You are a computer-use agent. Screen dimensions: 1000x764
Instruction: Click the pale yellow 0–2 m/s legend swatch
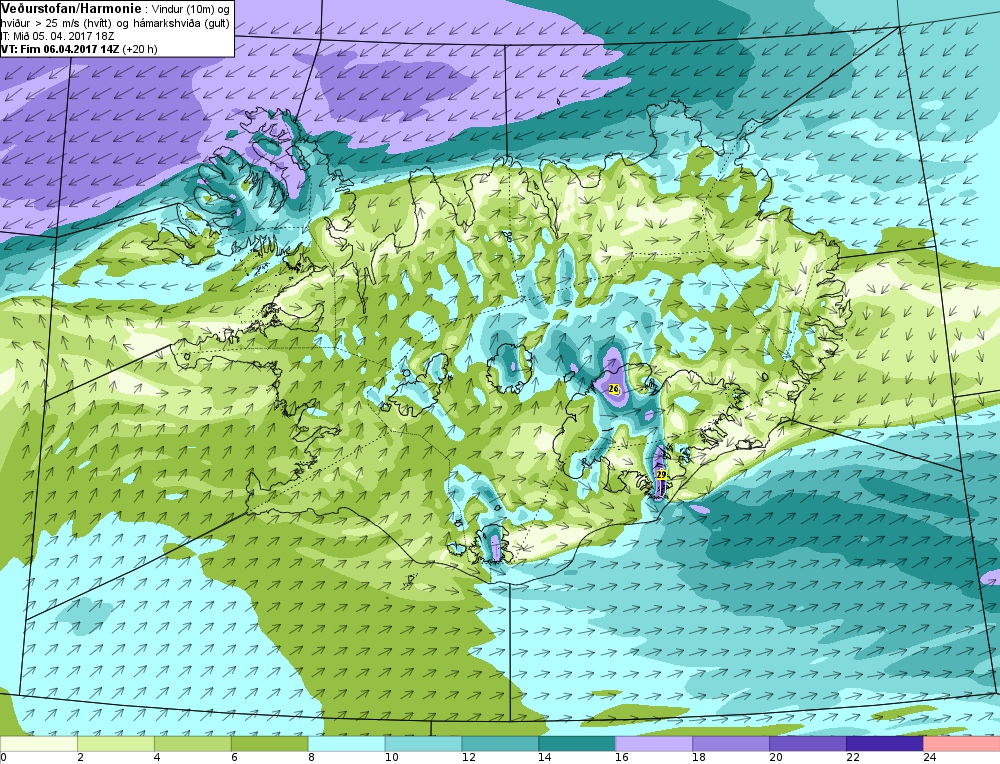(x=39, y=744)
